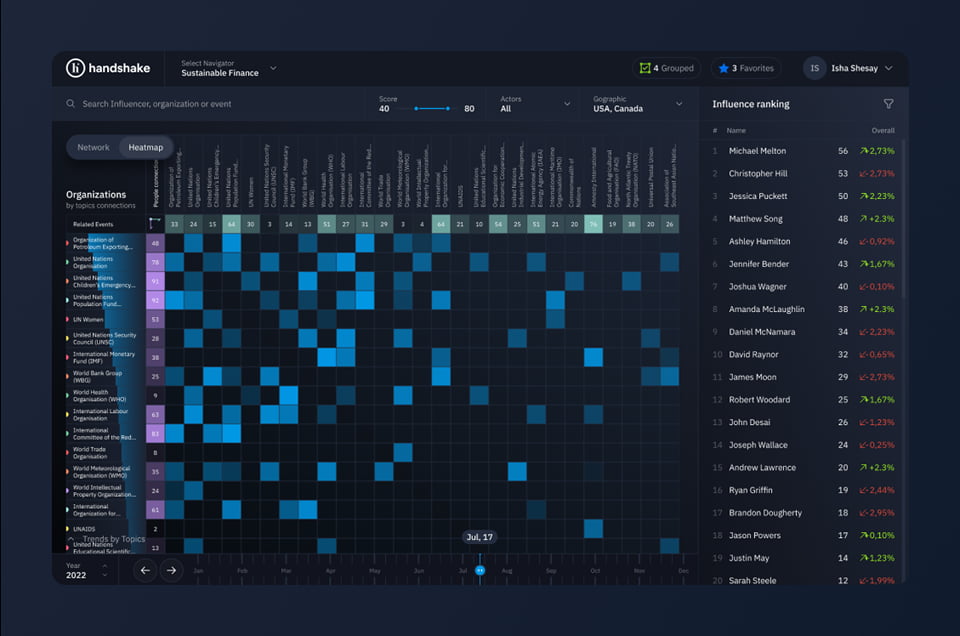This screenshot has height=636, width=960.
Task: Click Jason Powers' +0,10% trend indicator
Action: 877,535
